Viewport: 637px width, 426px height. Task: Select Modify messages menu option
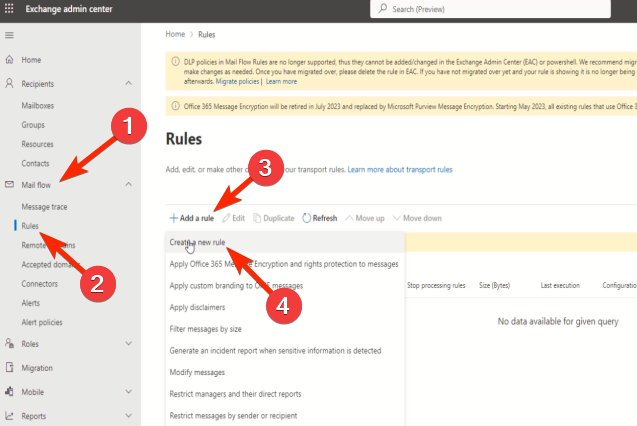click(x=285, y=372)
